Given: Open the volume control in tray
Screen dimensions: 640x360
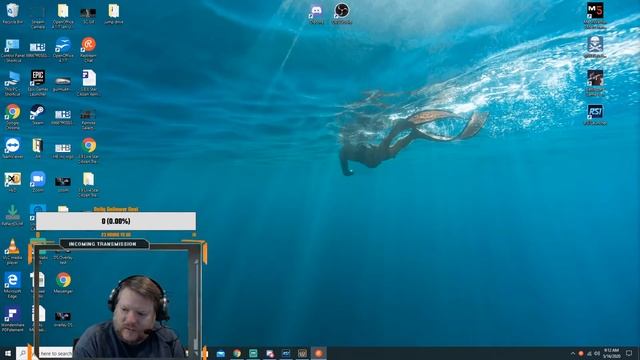Looking at the screenshot, I should point(597,353).
